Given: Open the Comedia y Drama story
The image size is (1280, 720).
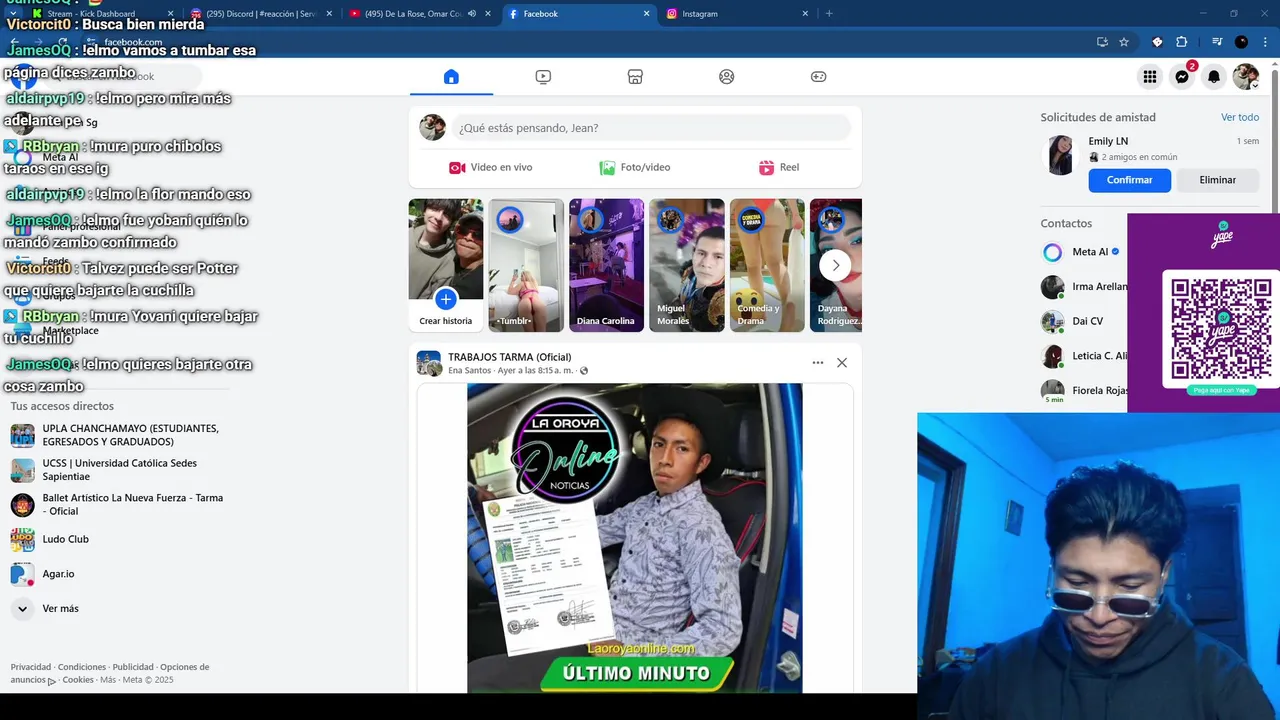Looking at the screenshot, I should 767,265.
